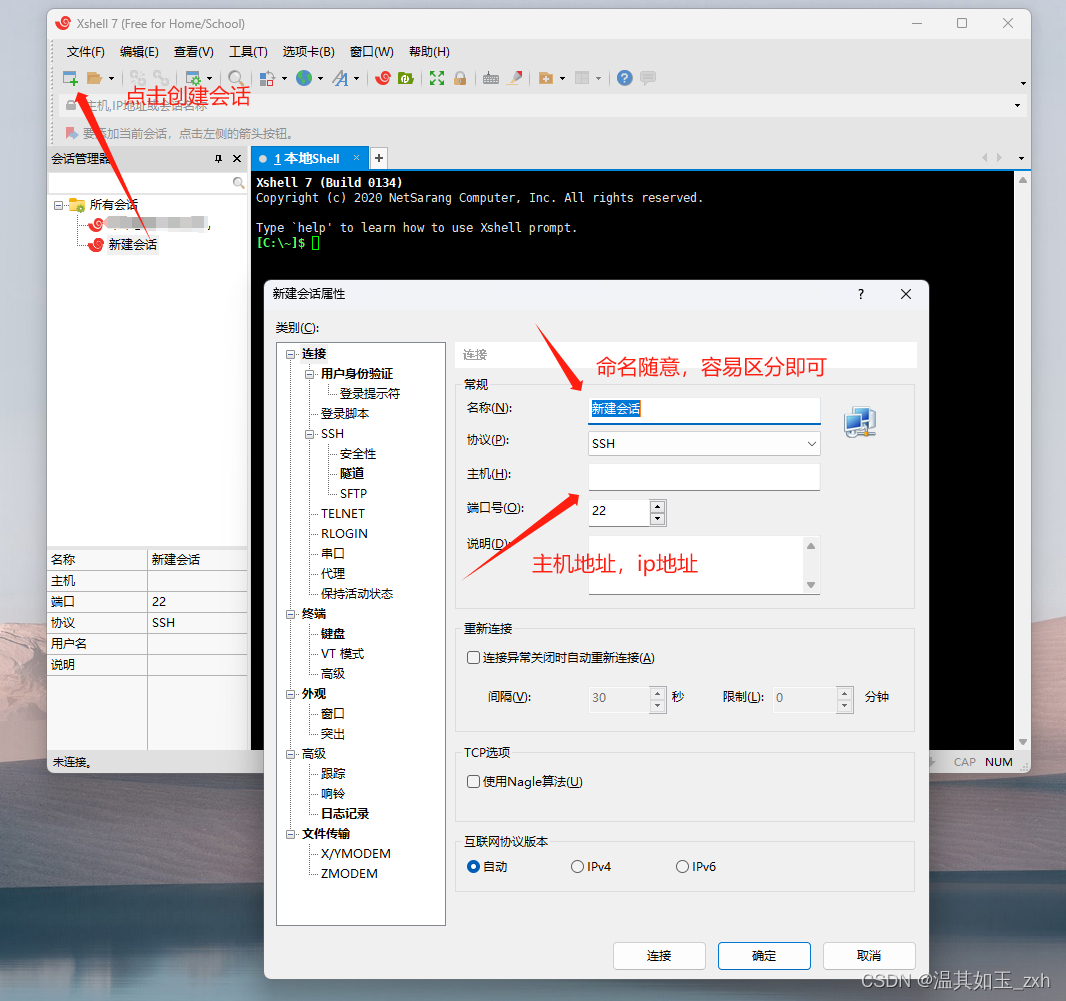Expand the 文件传输 tree node
Screen dimensions: 1066x1001
coord(290,833)
